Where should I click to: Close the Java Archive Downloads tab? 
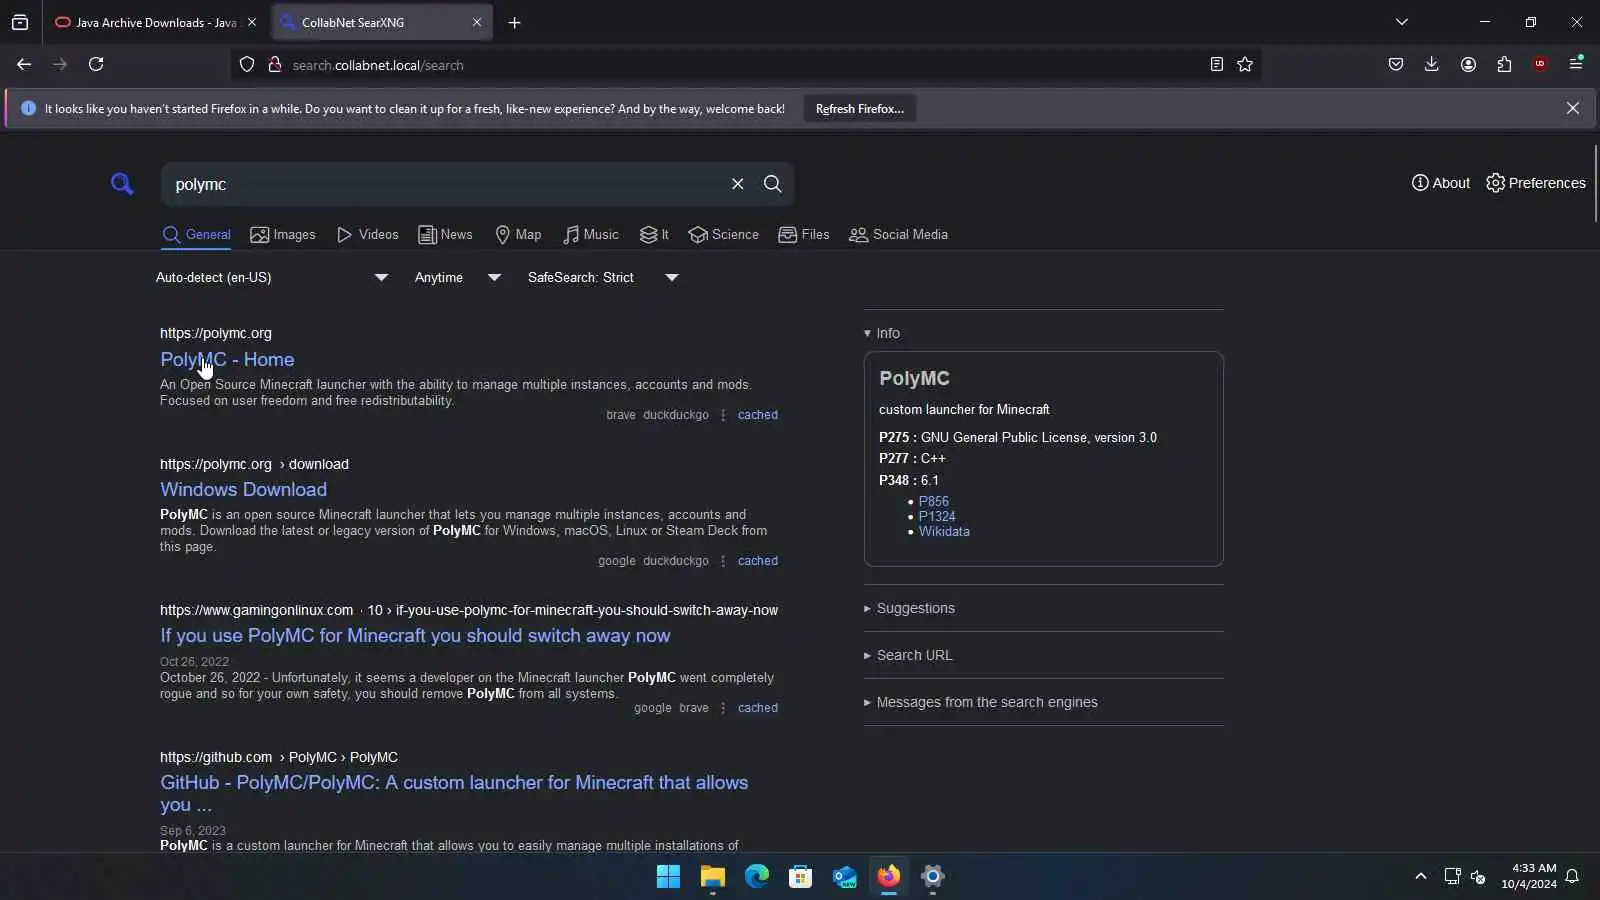click(x=252, y=22)
